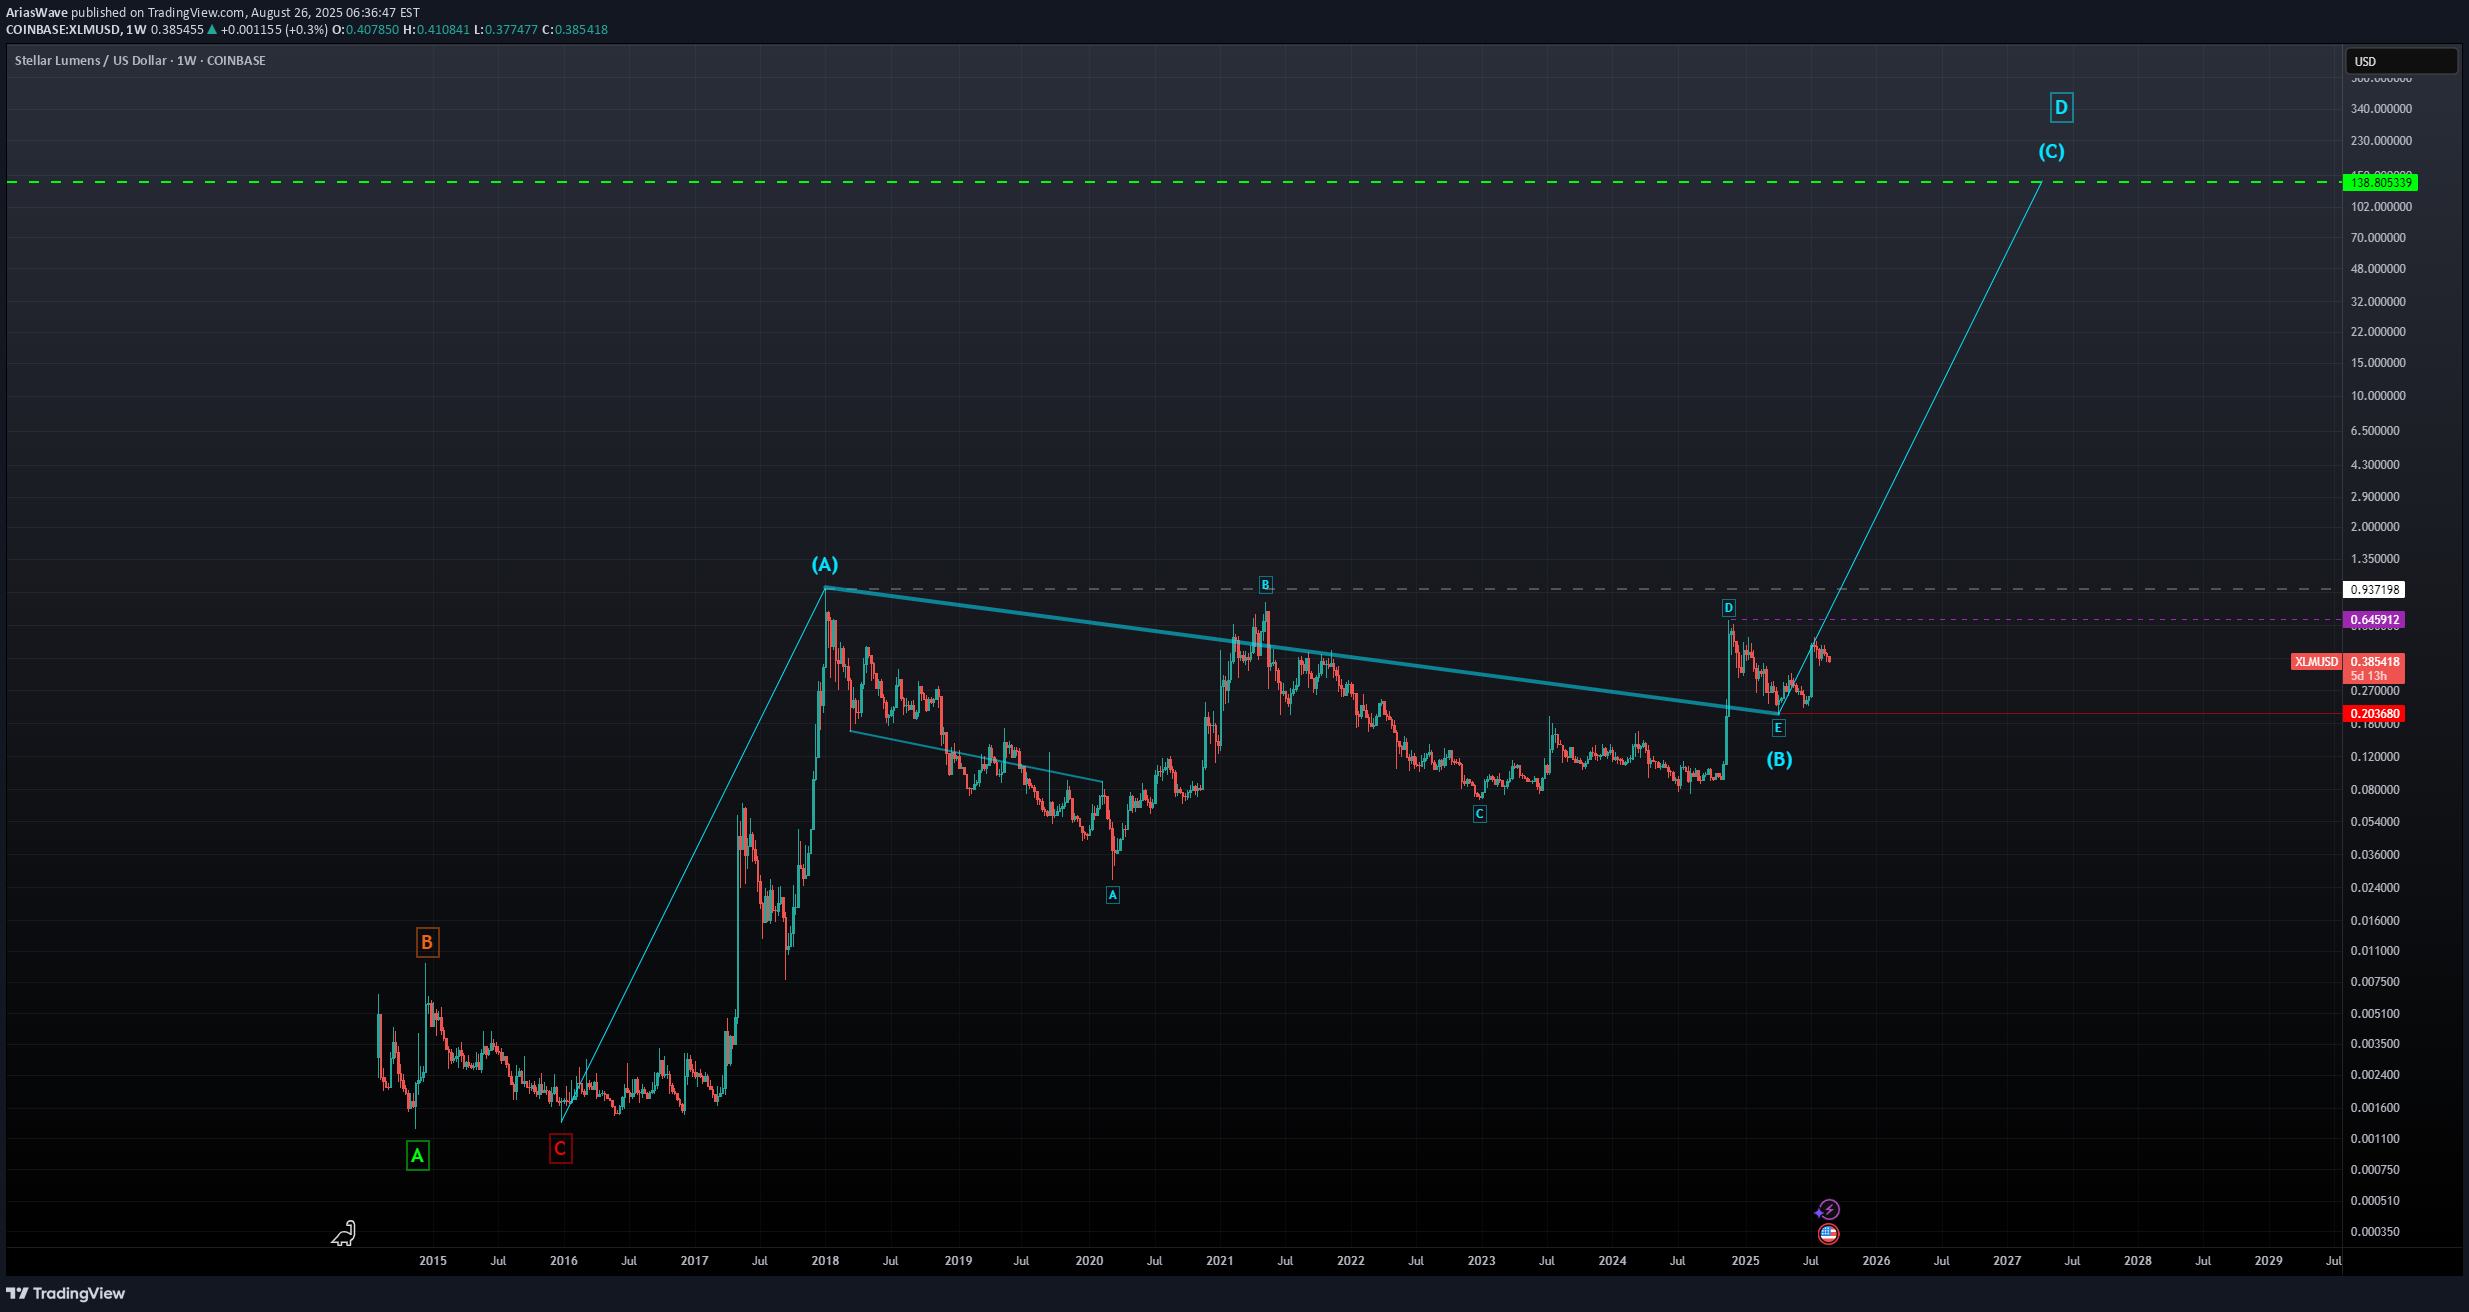Click the TradingView logo
The image size is (2469, 1312).
click(x=66, y=1293)
